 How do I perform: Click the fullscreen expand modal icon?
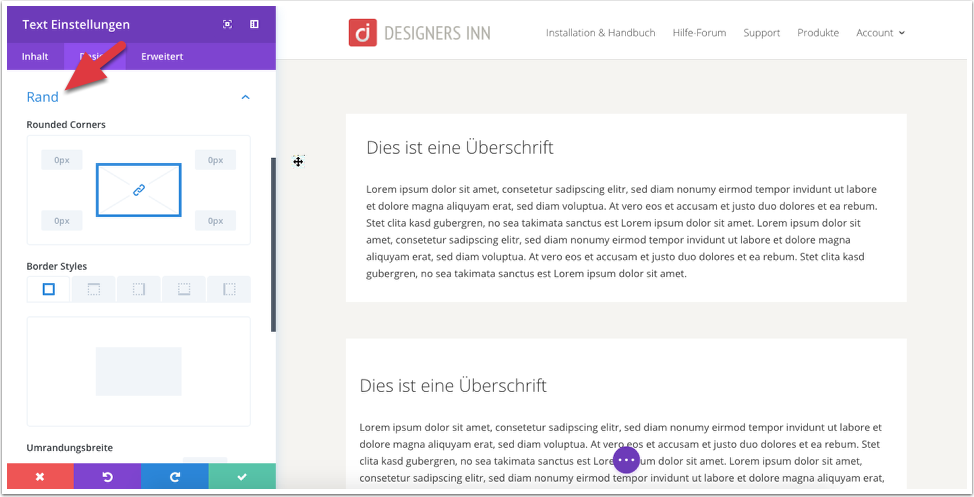pyautogui.click(x=227, y=24)
